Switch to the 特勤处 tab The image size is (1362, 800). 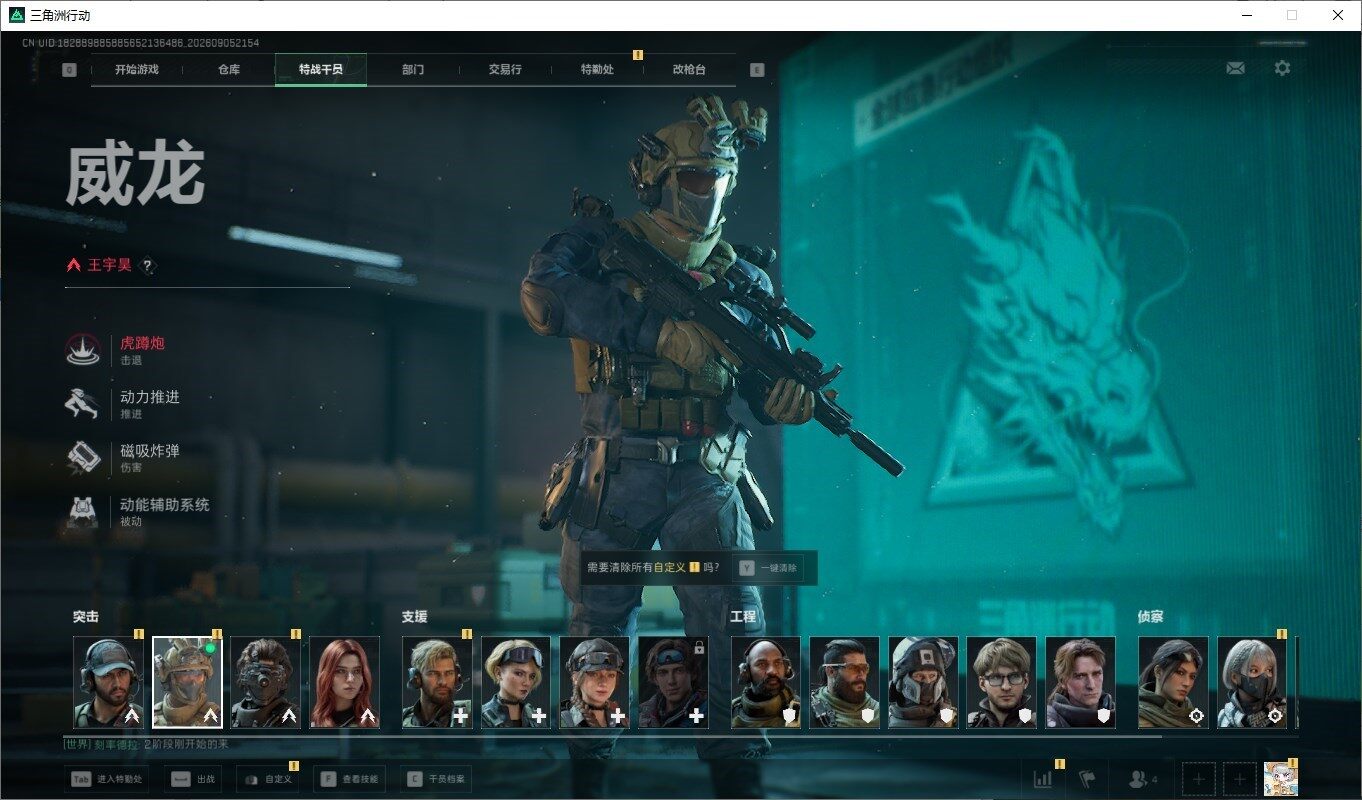597,70
